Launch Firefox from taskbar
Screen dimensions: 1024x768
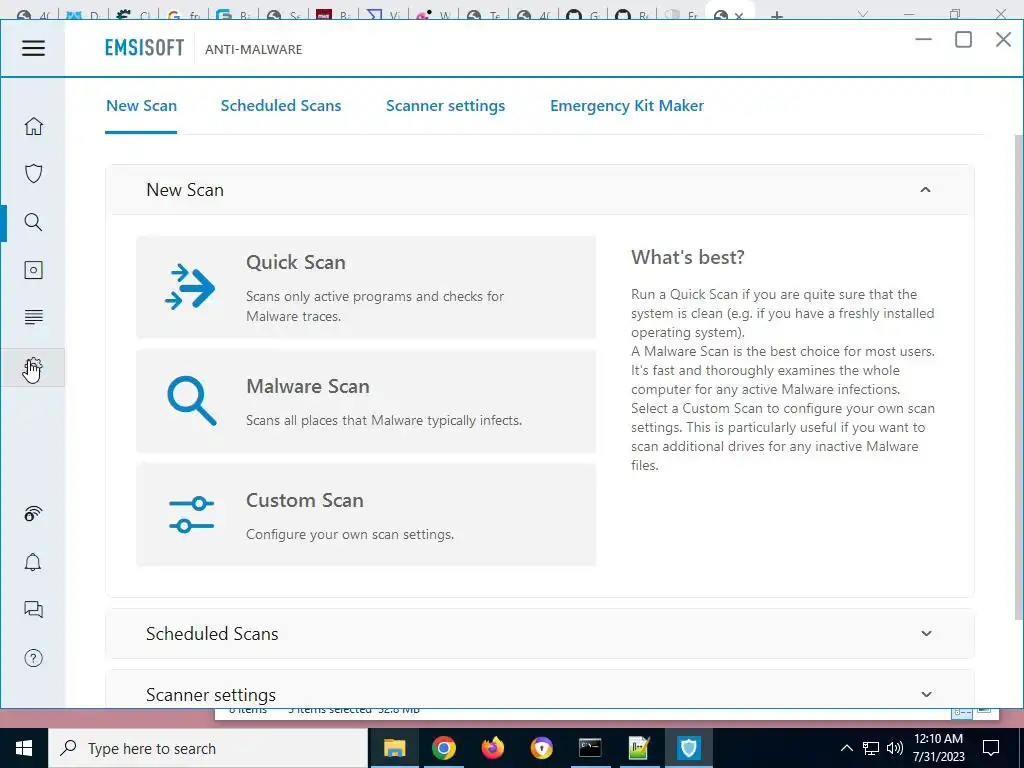pyautogui.click(x=492, y=748)
